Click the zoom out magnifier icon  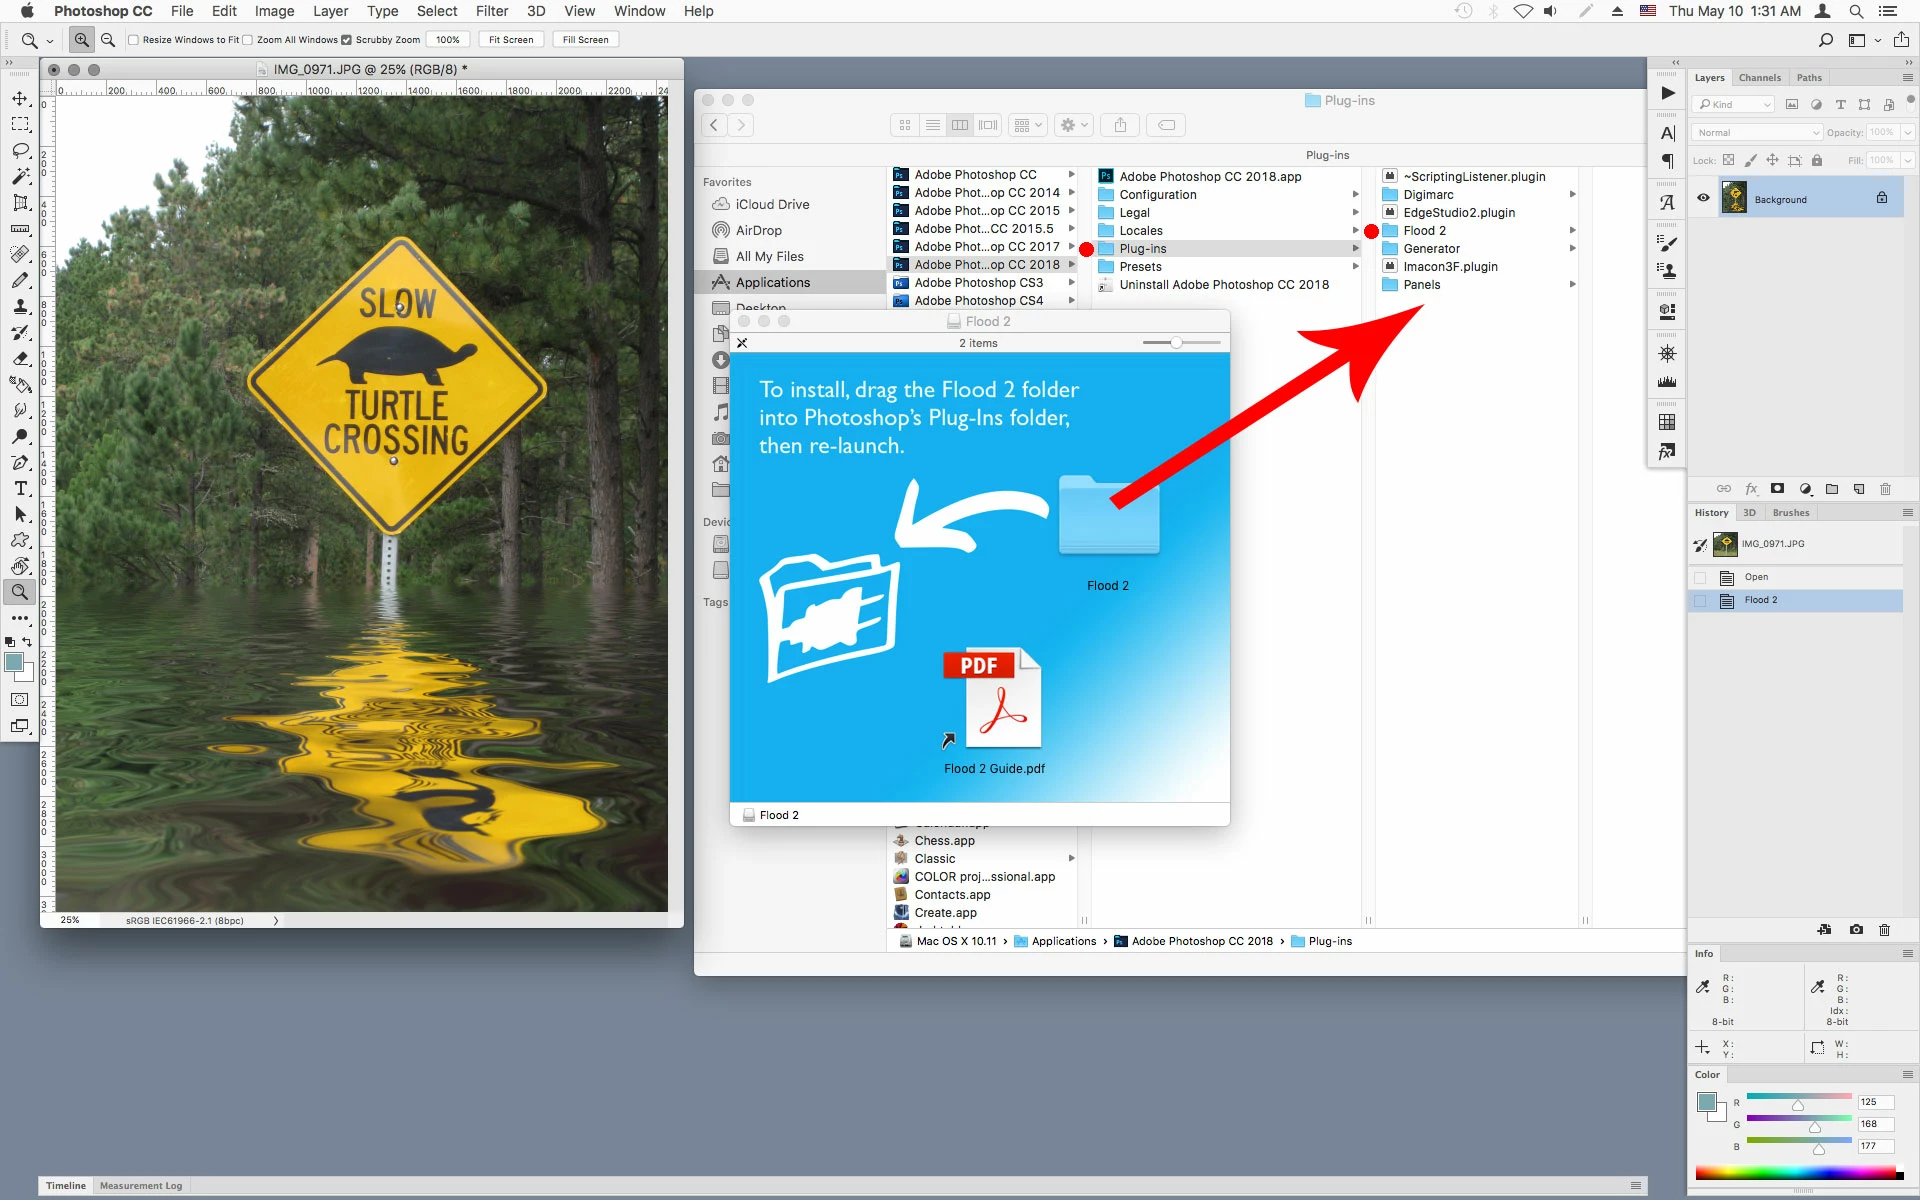[x=108, y=40]
